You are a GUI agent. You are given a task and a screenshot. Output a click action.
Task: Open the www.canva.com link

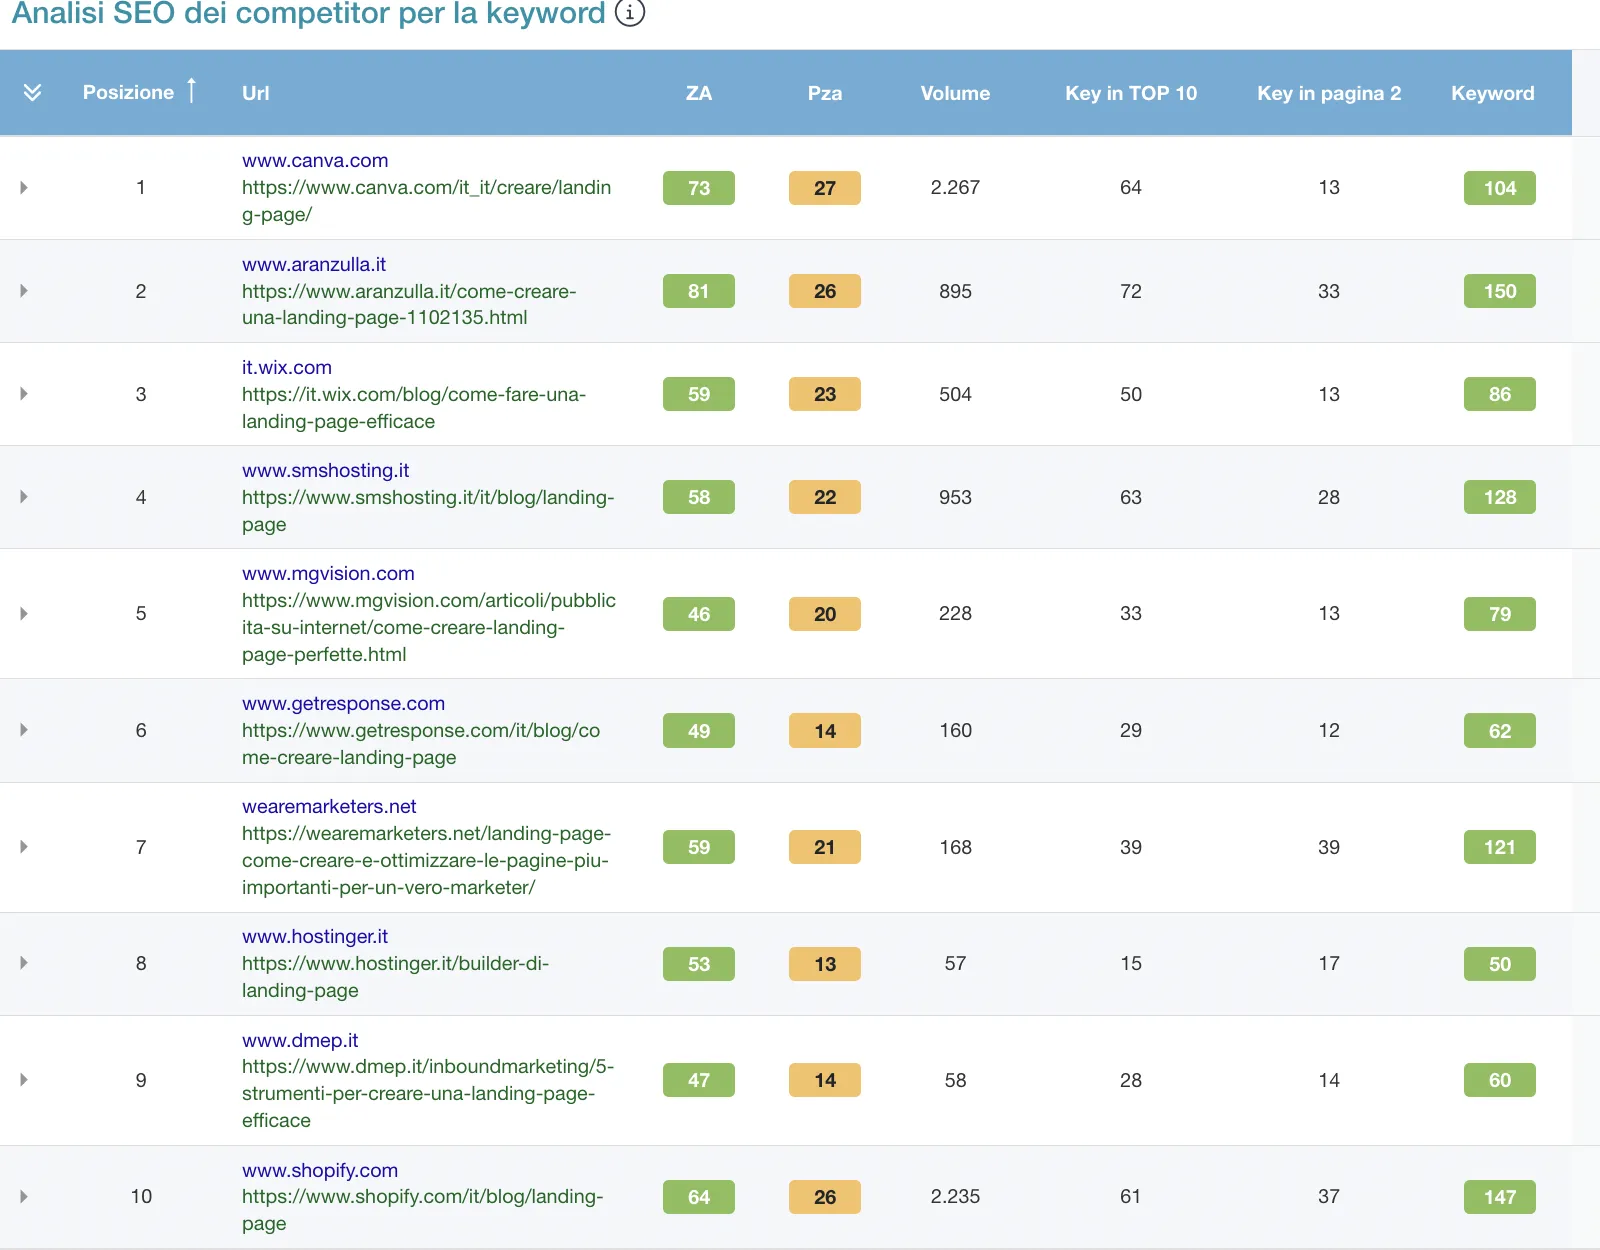[315, 160]
